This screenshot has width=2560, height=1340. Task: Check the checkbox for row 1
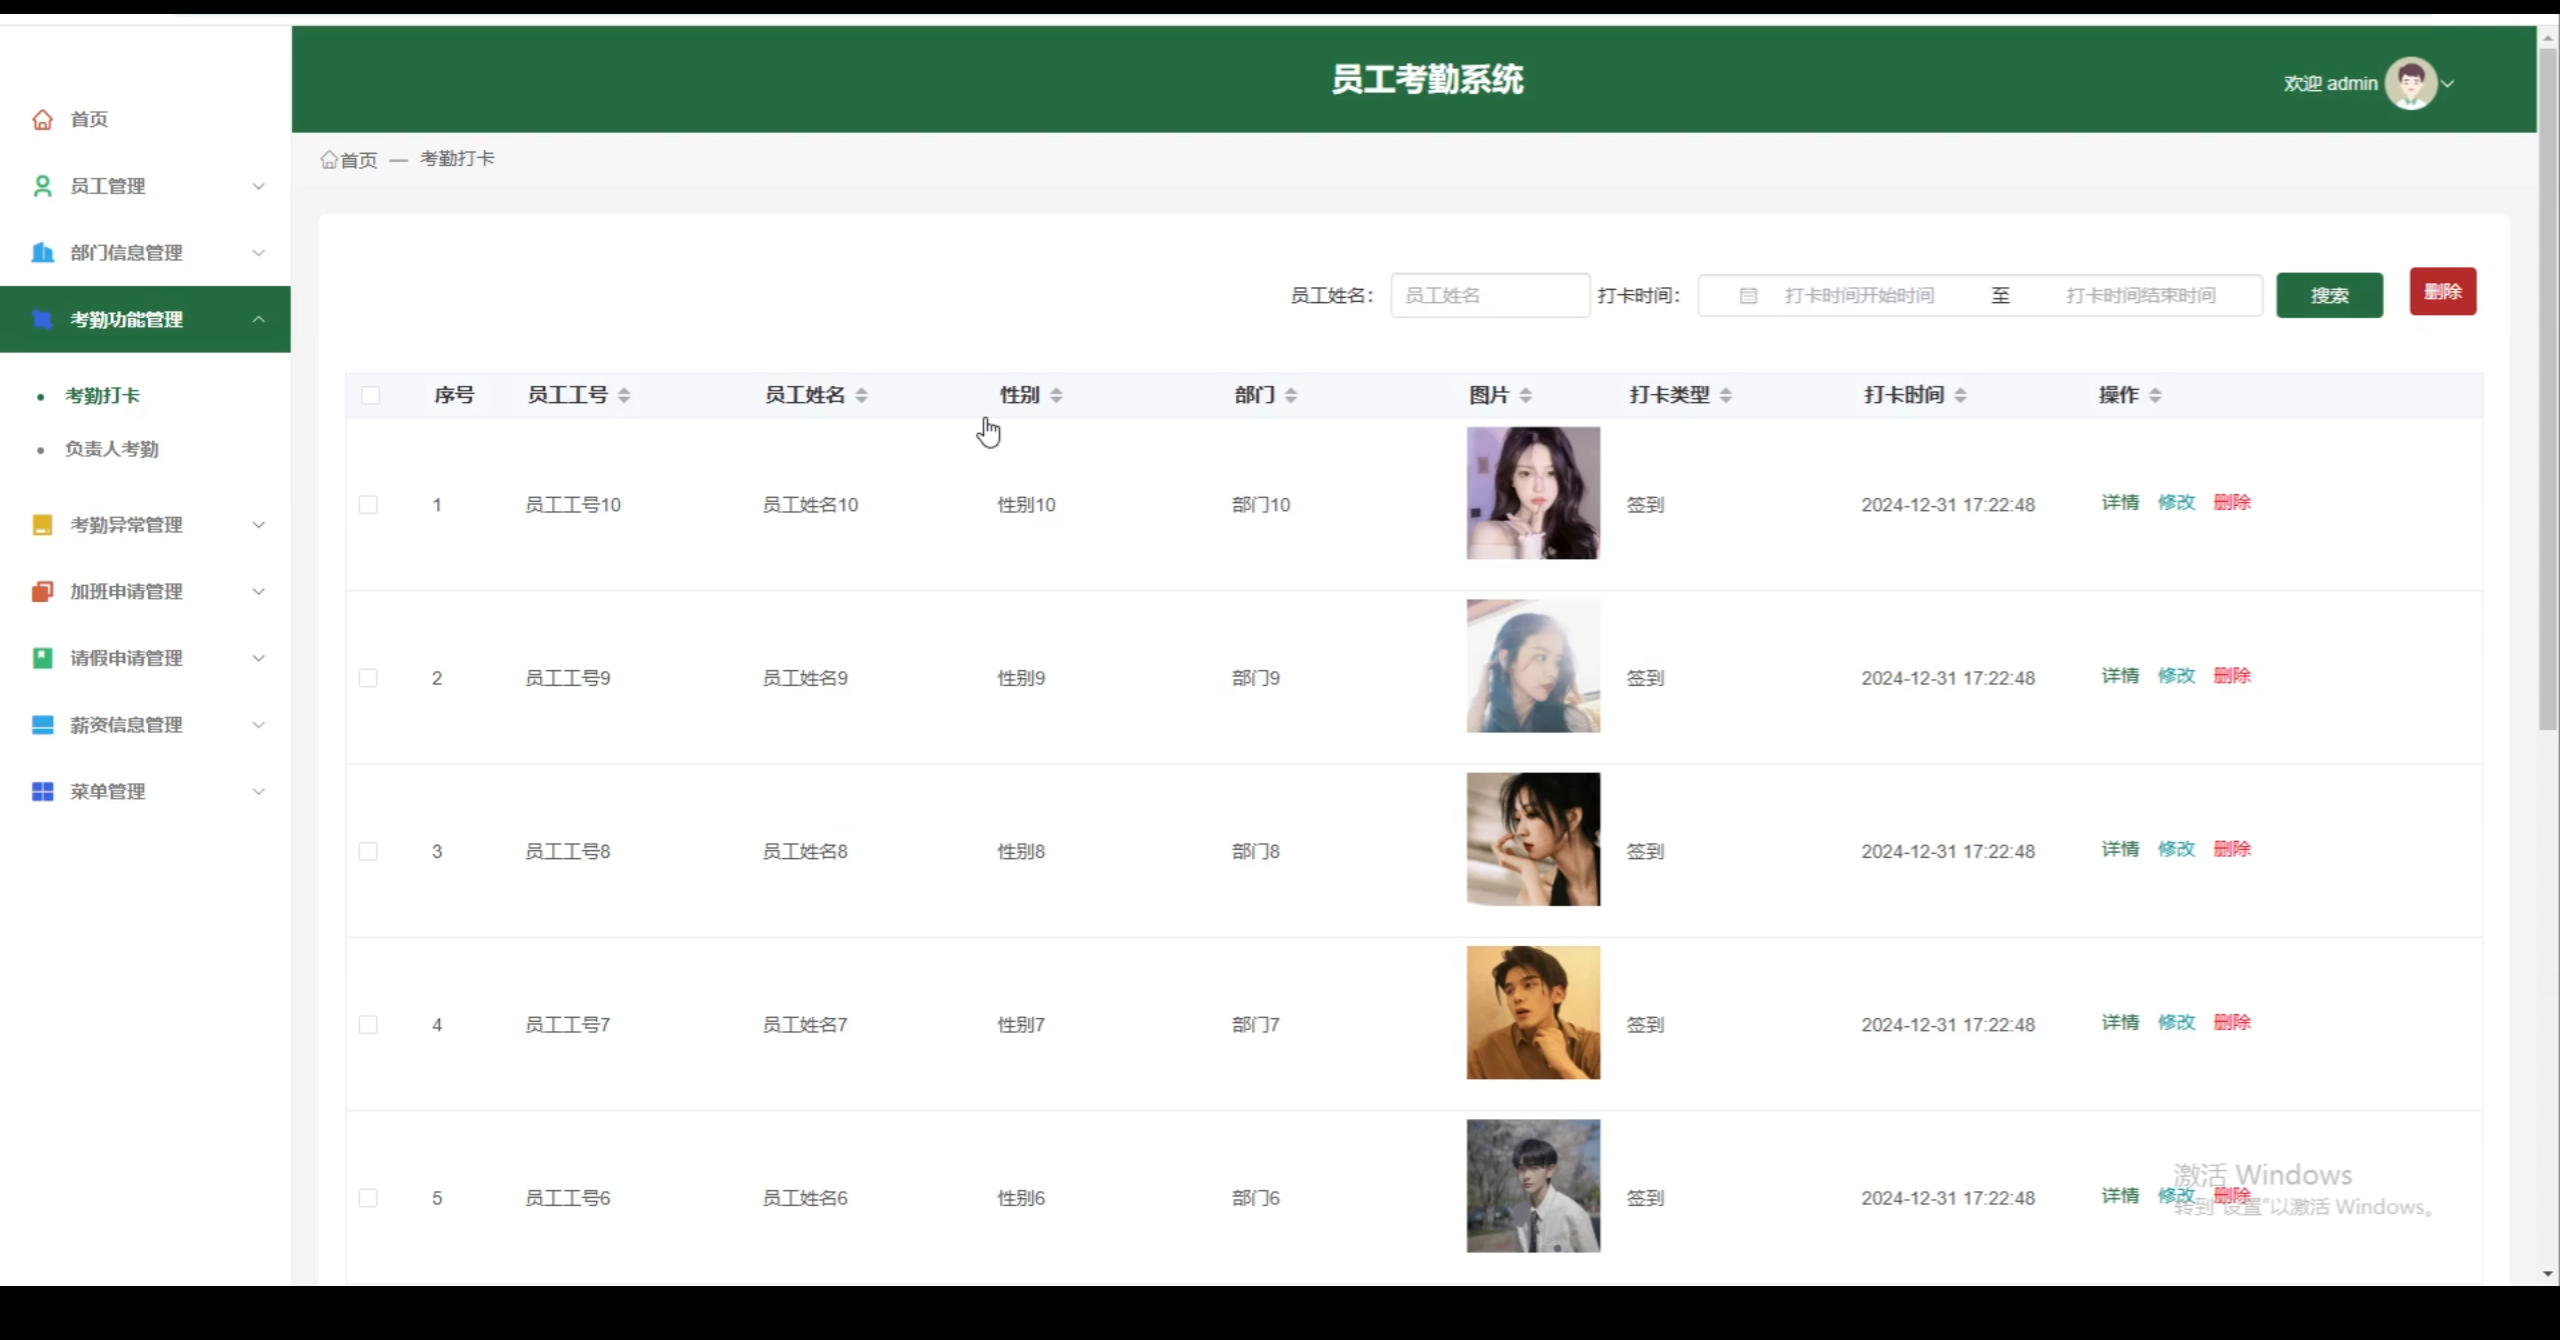368,505
